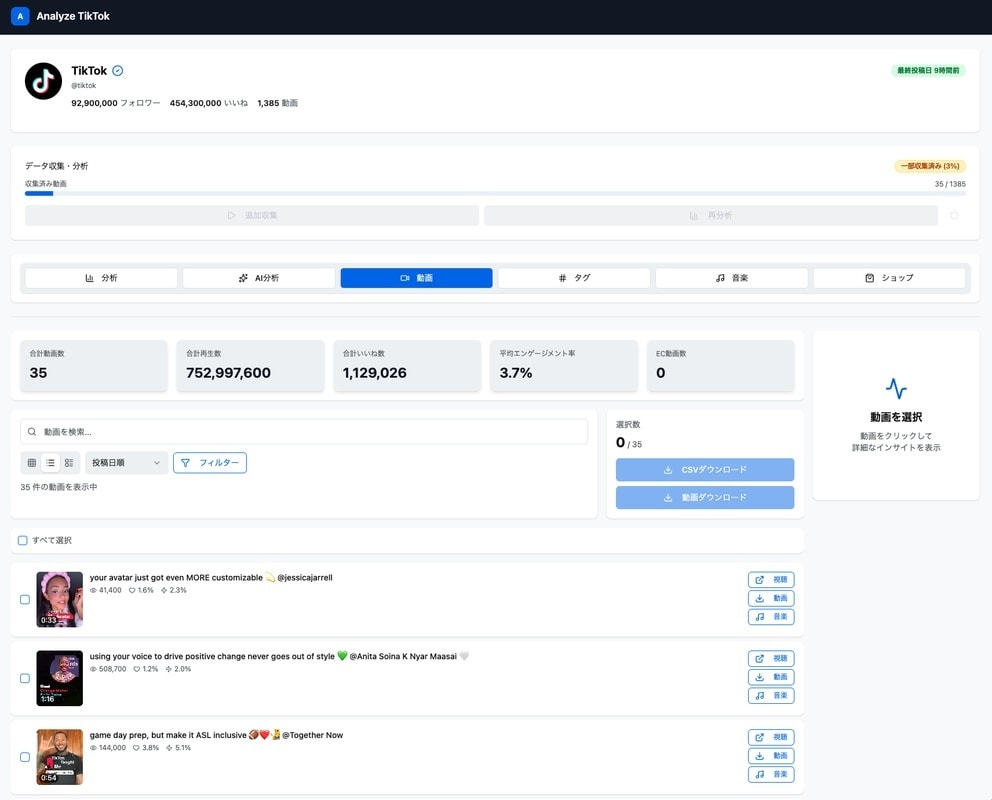Tick the checkbox for the avatar customizable video
Screen dimensions: 992x800
[x=25, y=600]
